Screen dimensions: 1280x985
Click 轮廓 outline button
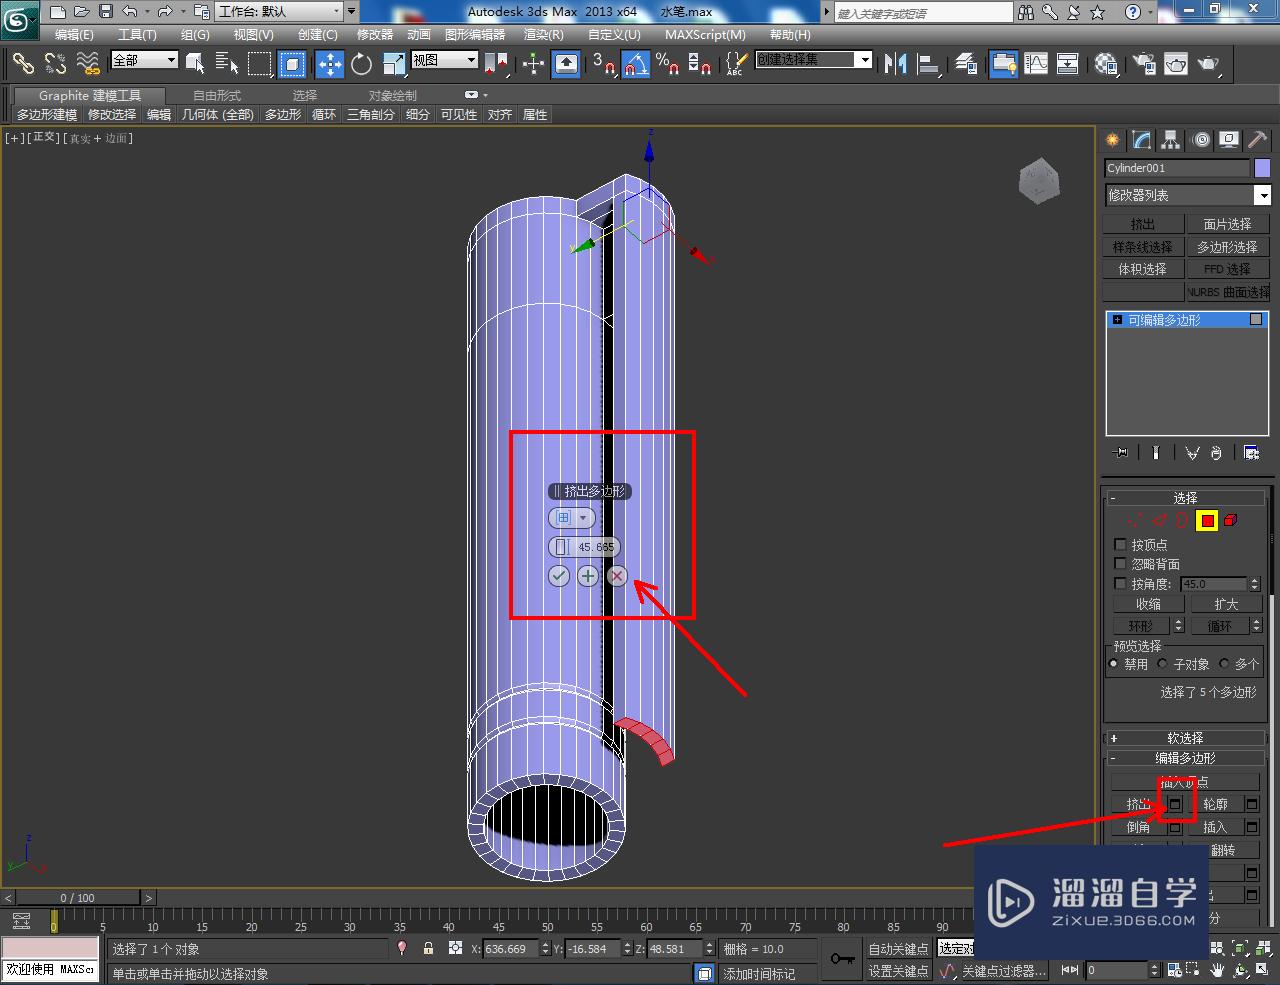1215,804
